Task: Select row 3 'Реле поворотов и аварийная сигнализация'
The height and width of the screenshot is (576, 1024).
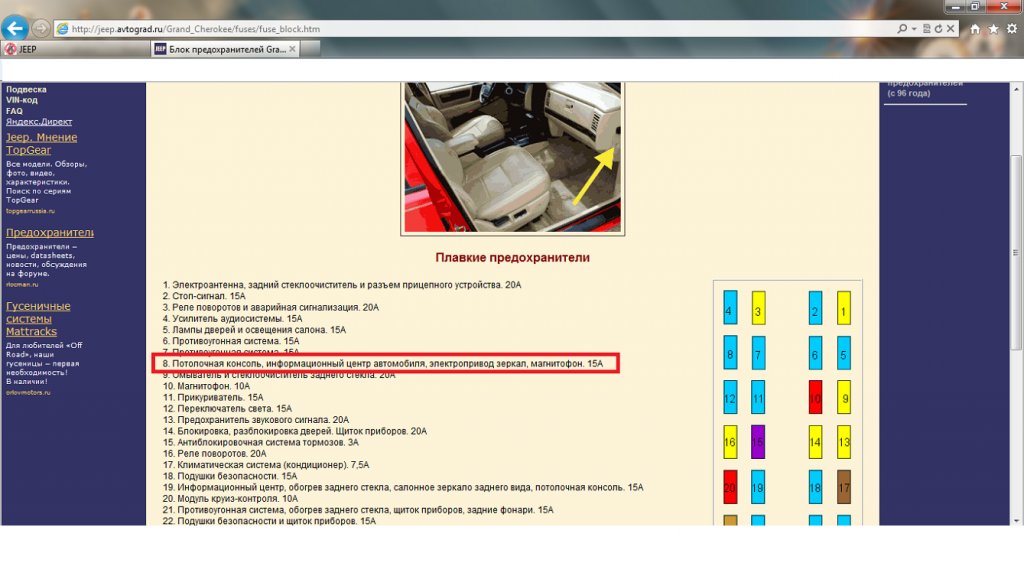Action: point(270,307)
